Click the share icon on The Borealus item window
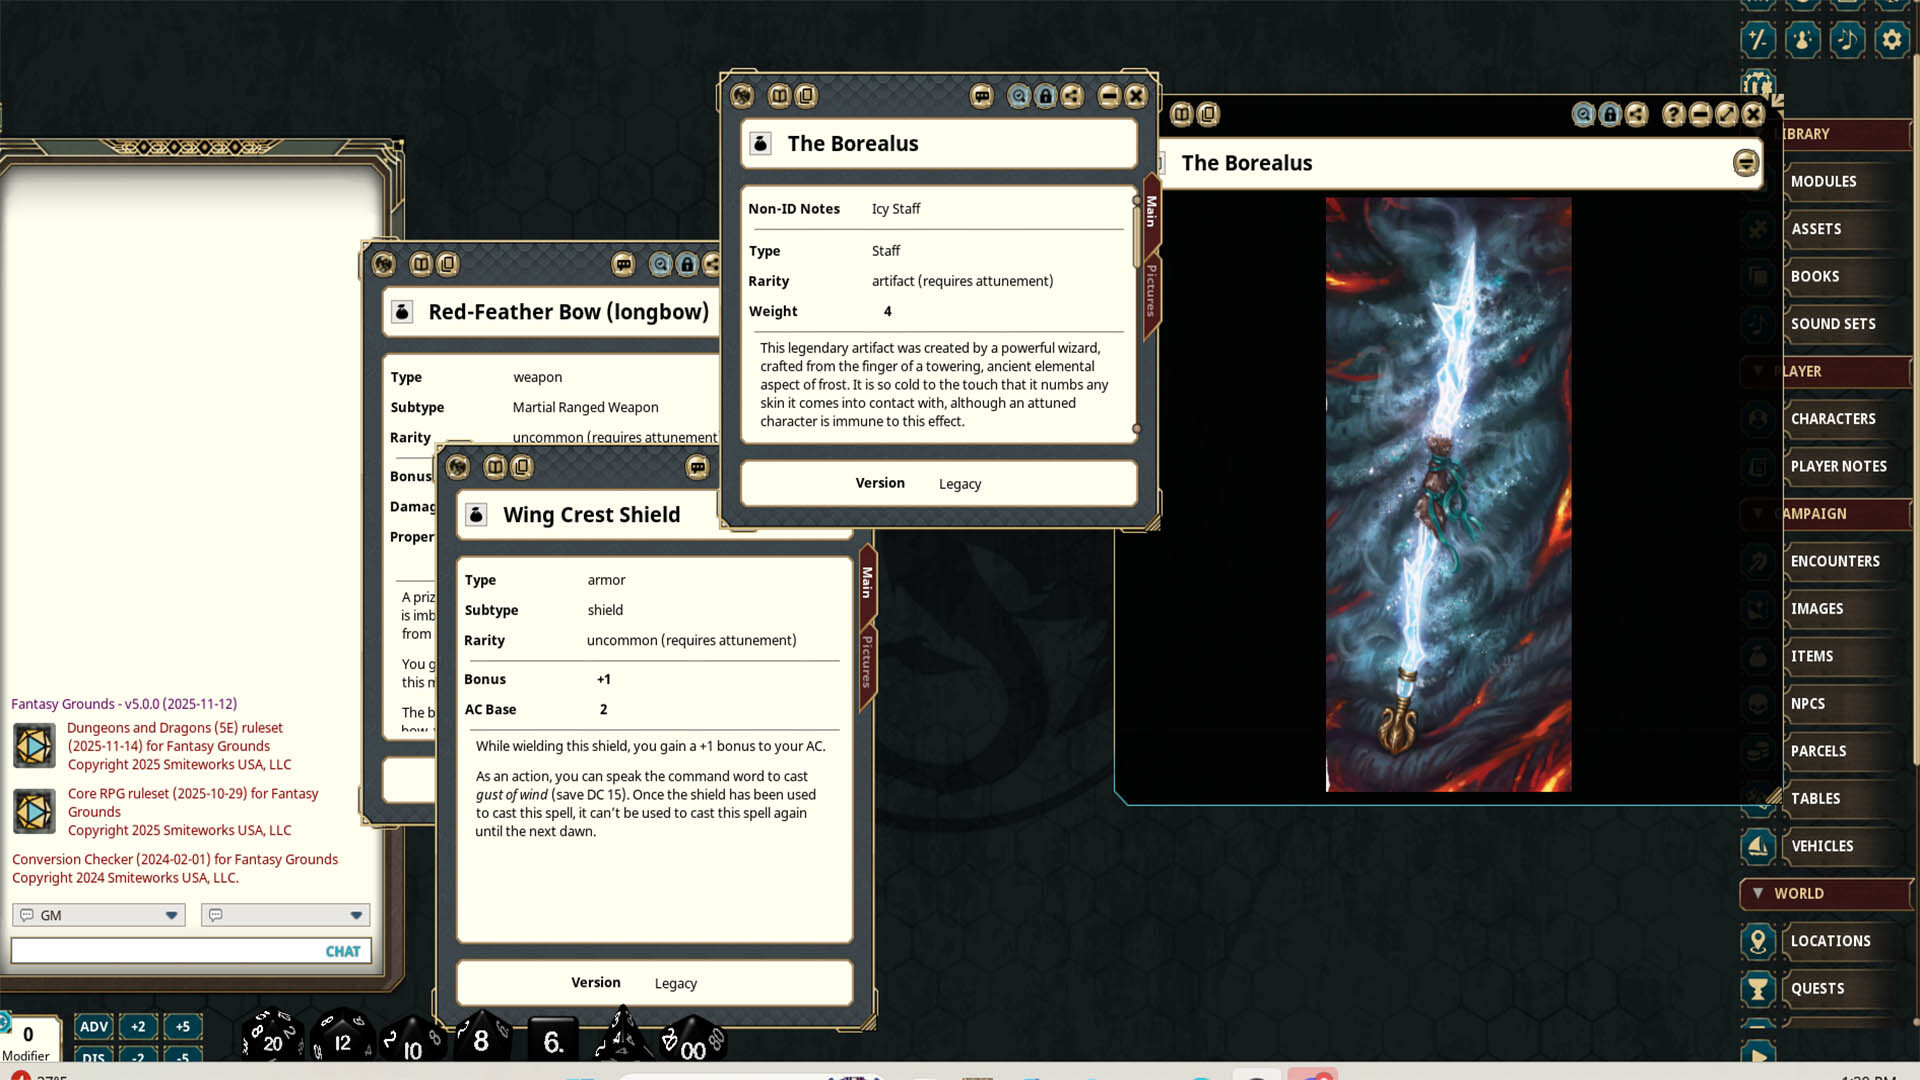This screenshot has height=1080, width=1920. pos(1072,96)
